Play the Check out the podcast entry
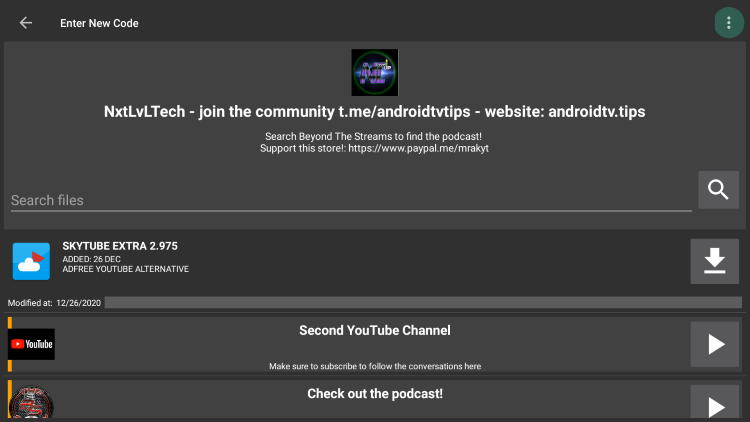Screen dimensions: 750x422 point(714,403)
